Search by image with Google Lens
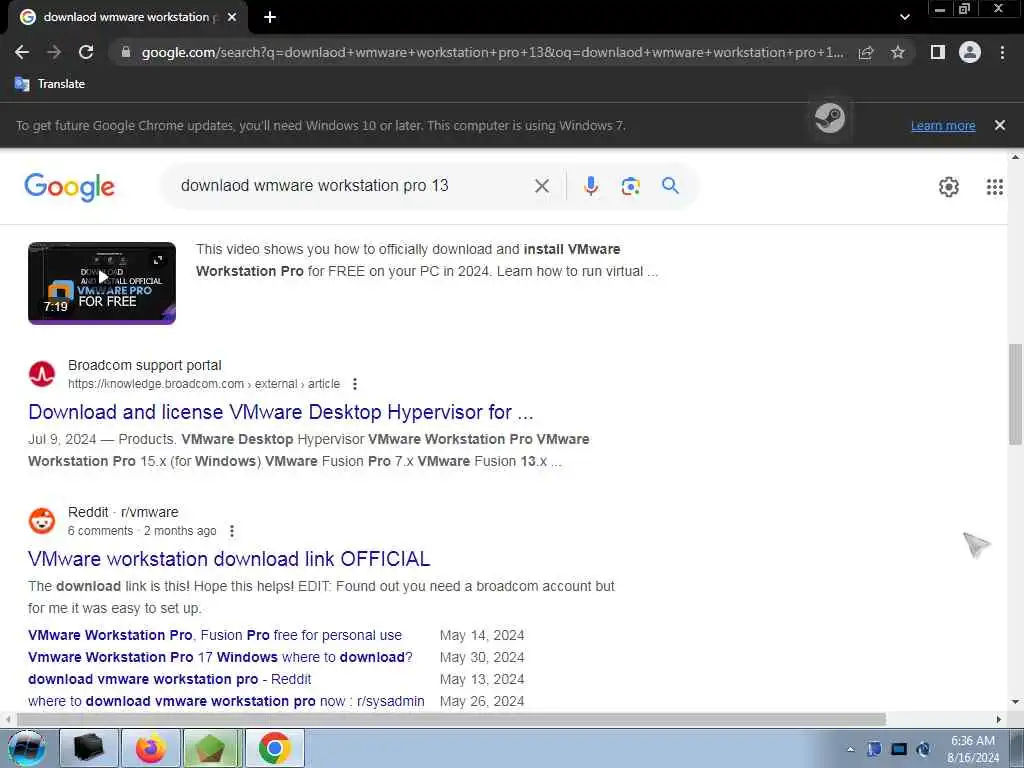 pos(630,186)
